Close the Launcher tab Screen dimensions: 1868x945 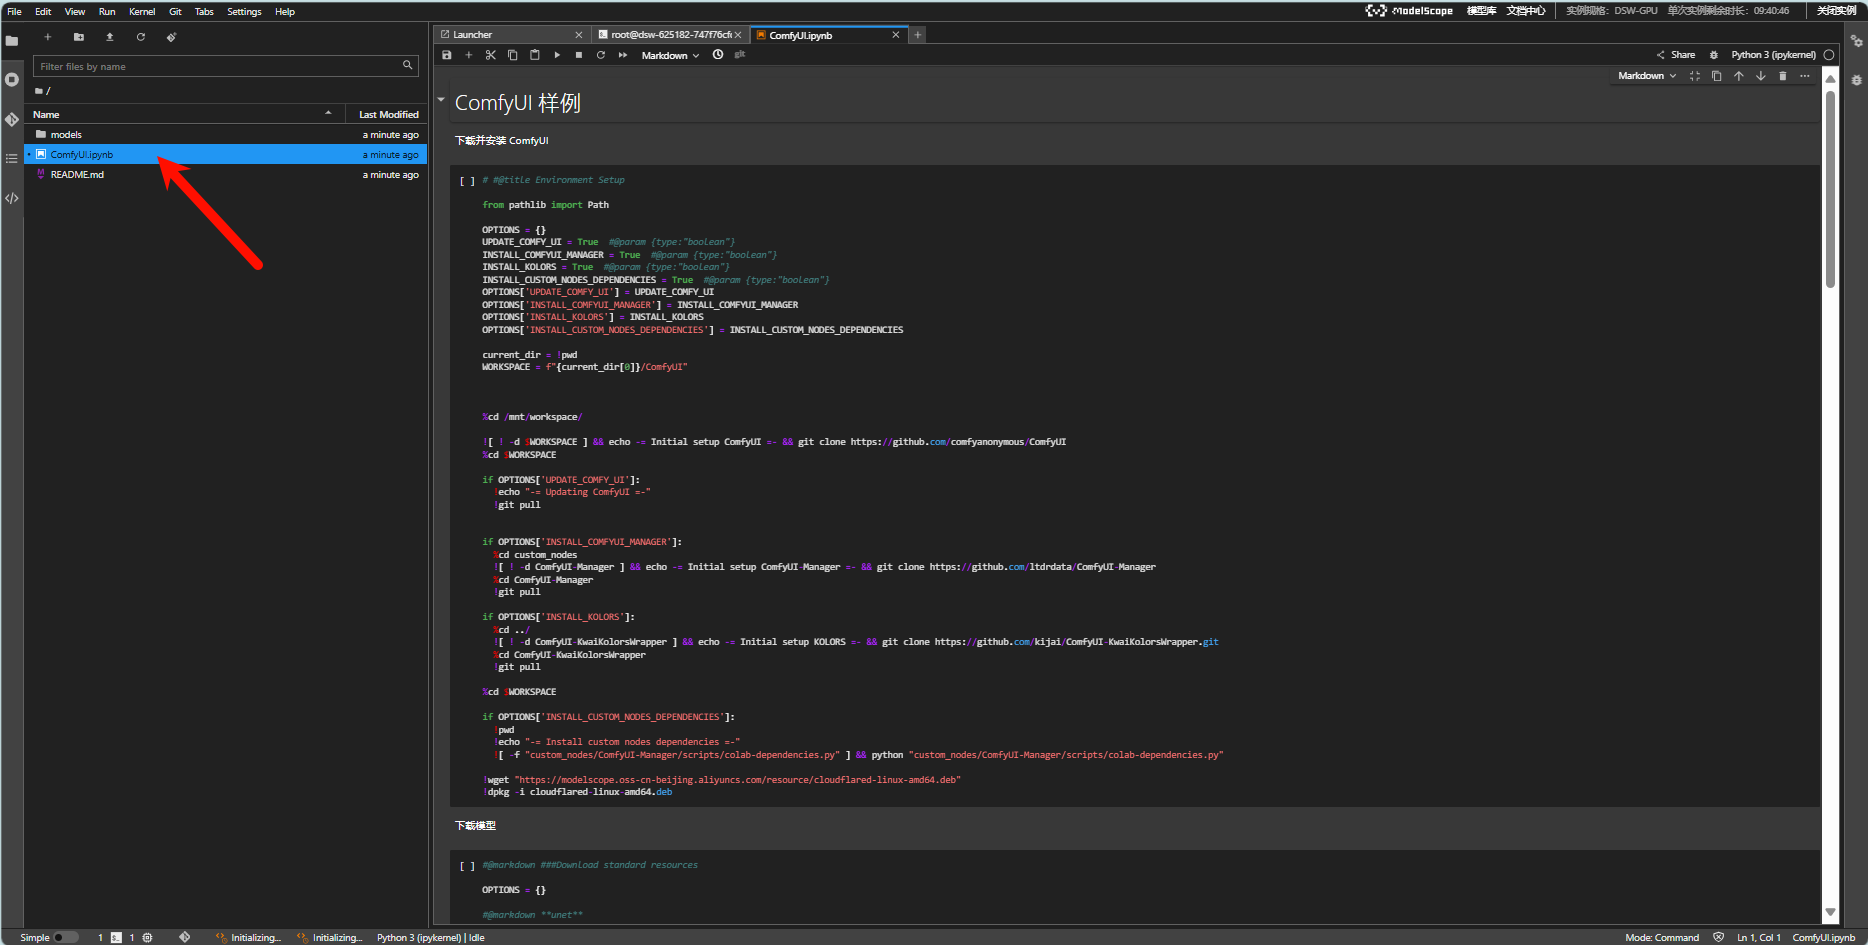click(578, 35)
